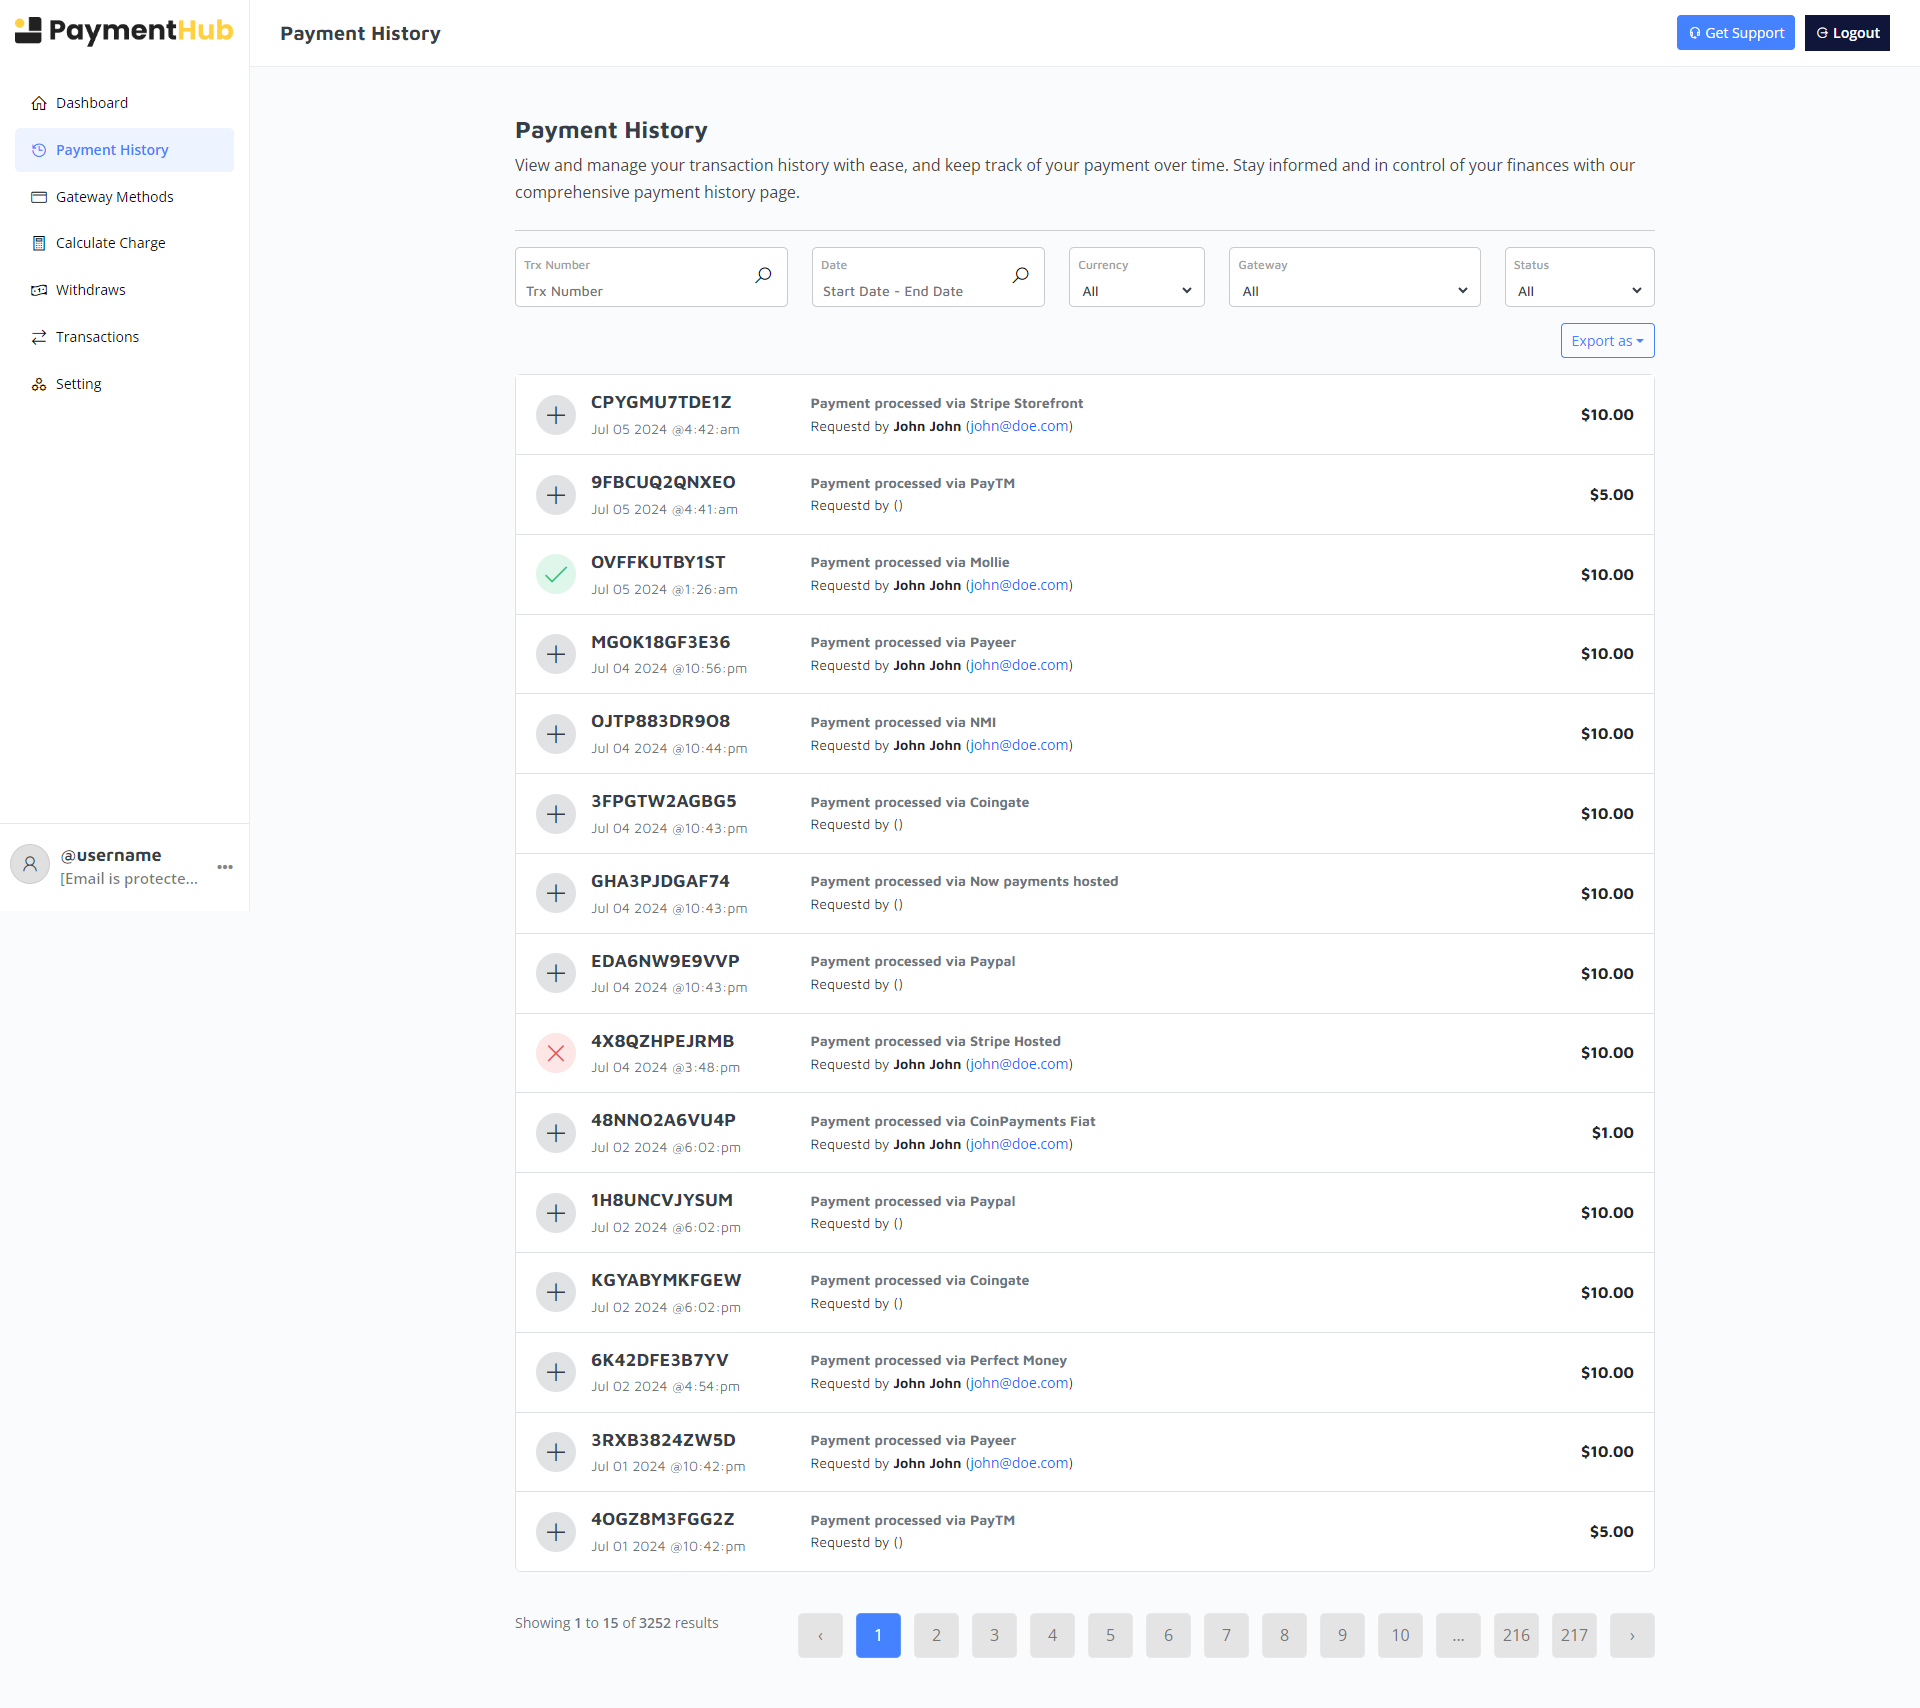The width and height of the screenshot is (1920, 1708).
Task: Click the red X icon for 4X8QZHPEJRMB
Action: click(x=556, y=1053)
